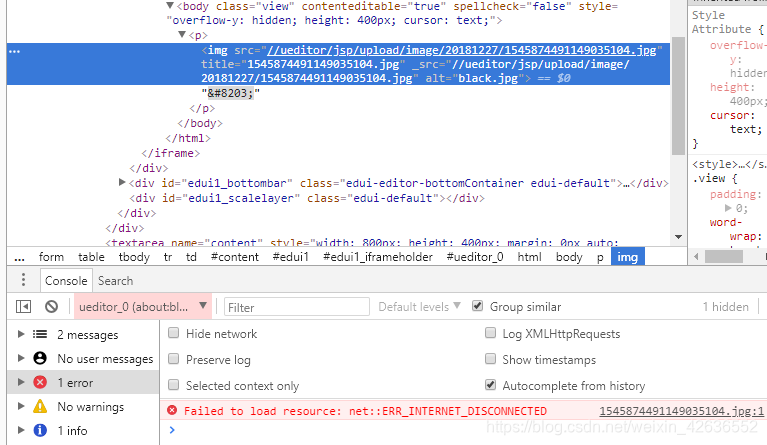Uncheck the Group similar checkbox

click(x=477, y=306)
